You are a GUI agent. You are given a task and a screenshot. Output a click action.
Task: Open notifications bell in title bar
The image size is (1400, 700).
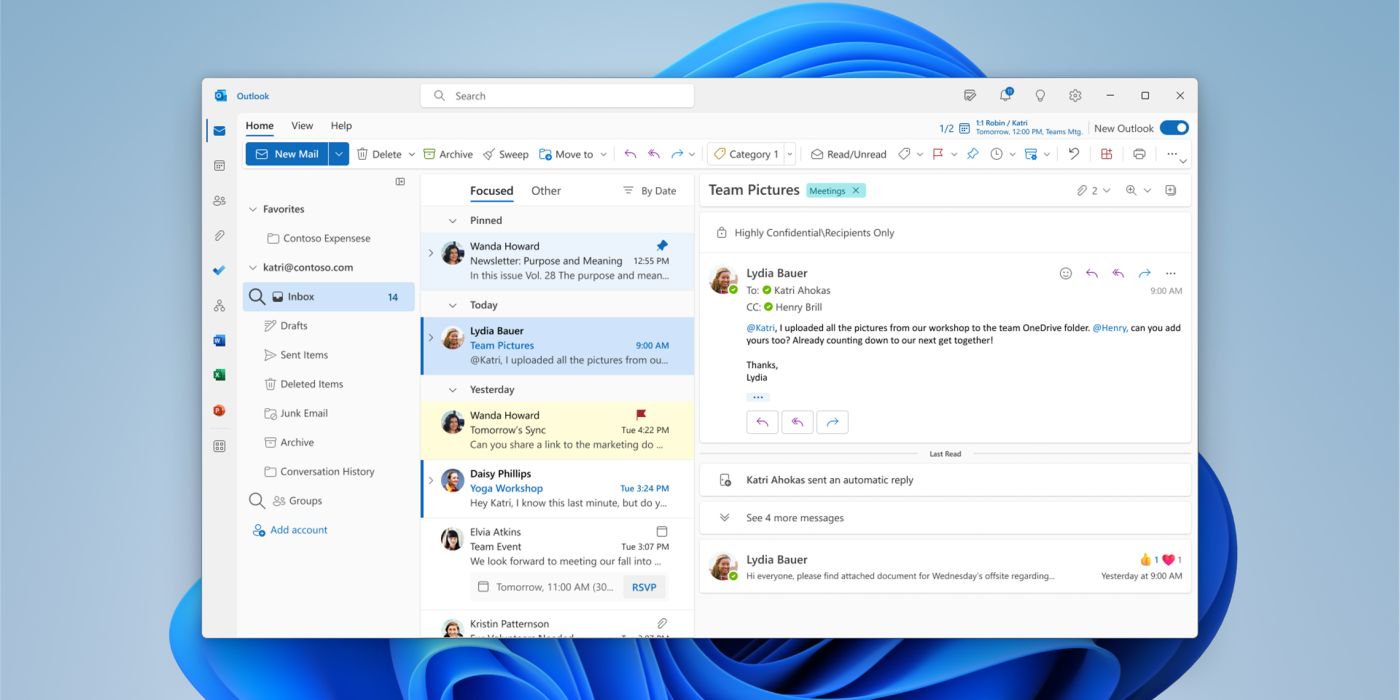pyautogui.click(x=1005, y=96)
